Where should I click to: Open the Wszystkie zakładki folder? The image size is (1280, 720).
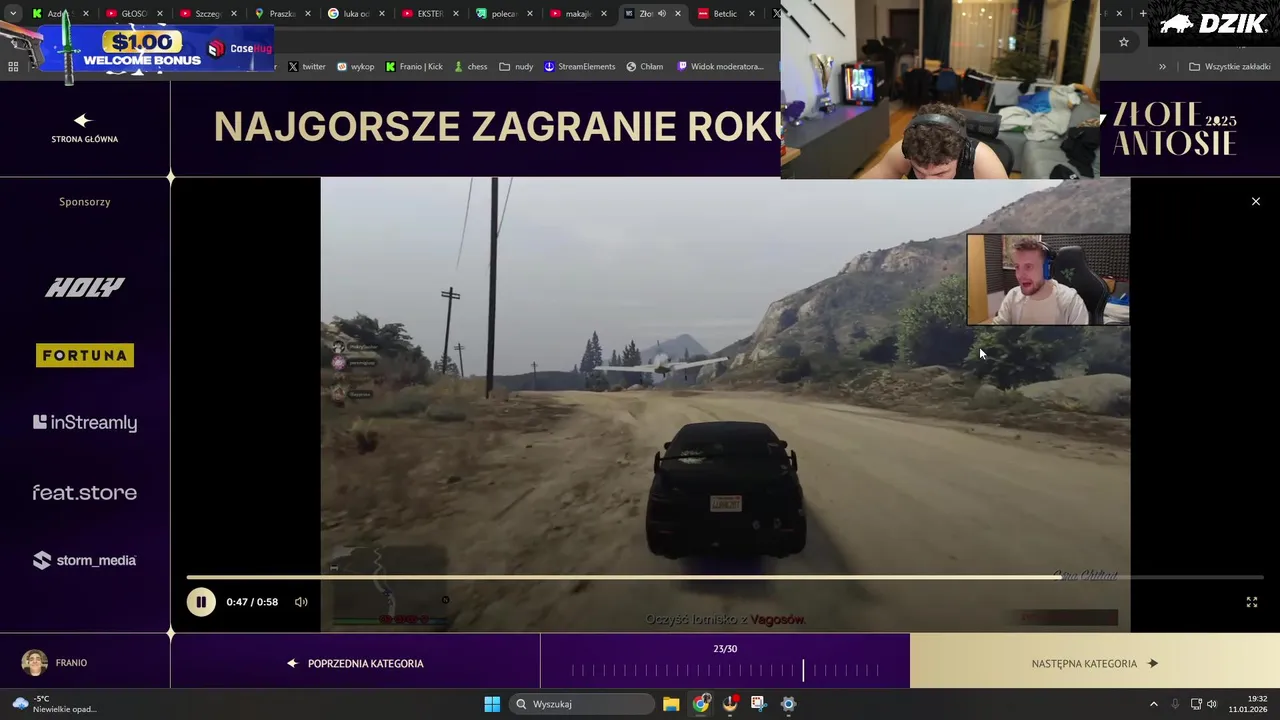pyautogui.click(x=1230, y=67)
